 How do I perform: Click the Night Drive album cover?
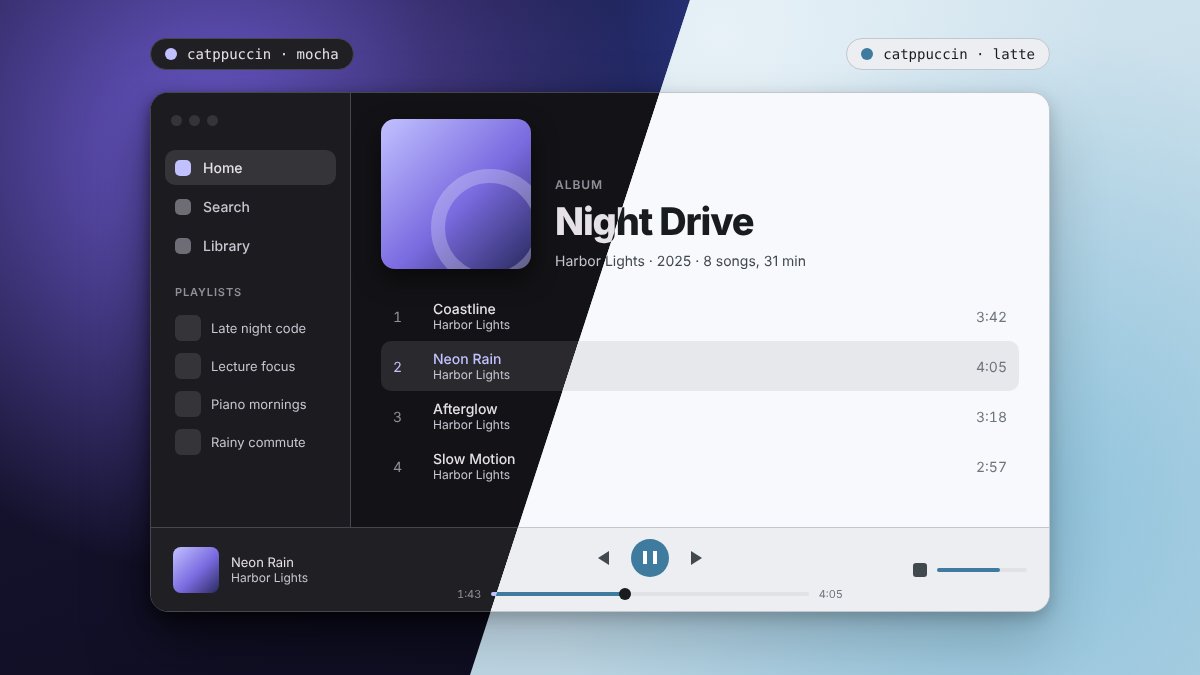click(456, 194)
